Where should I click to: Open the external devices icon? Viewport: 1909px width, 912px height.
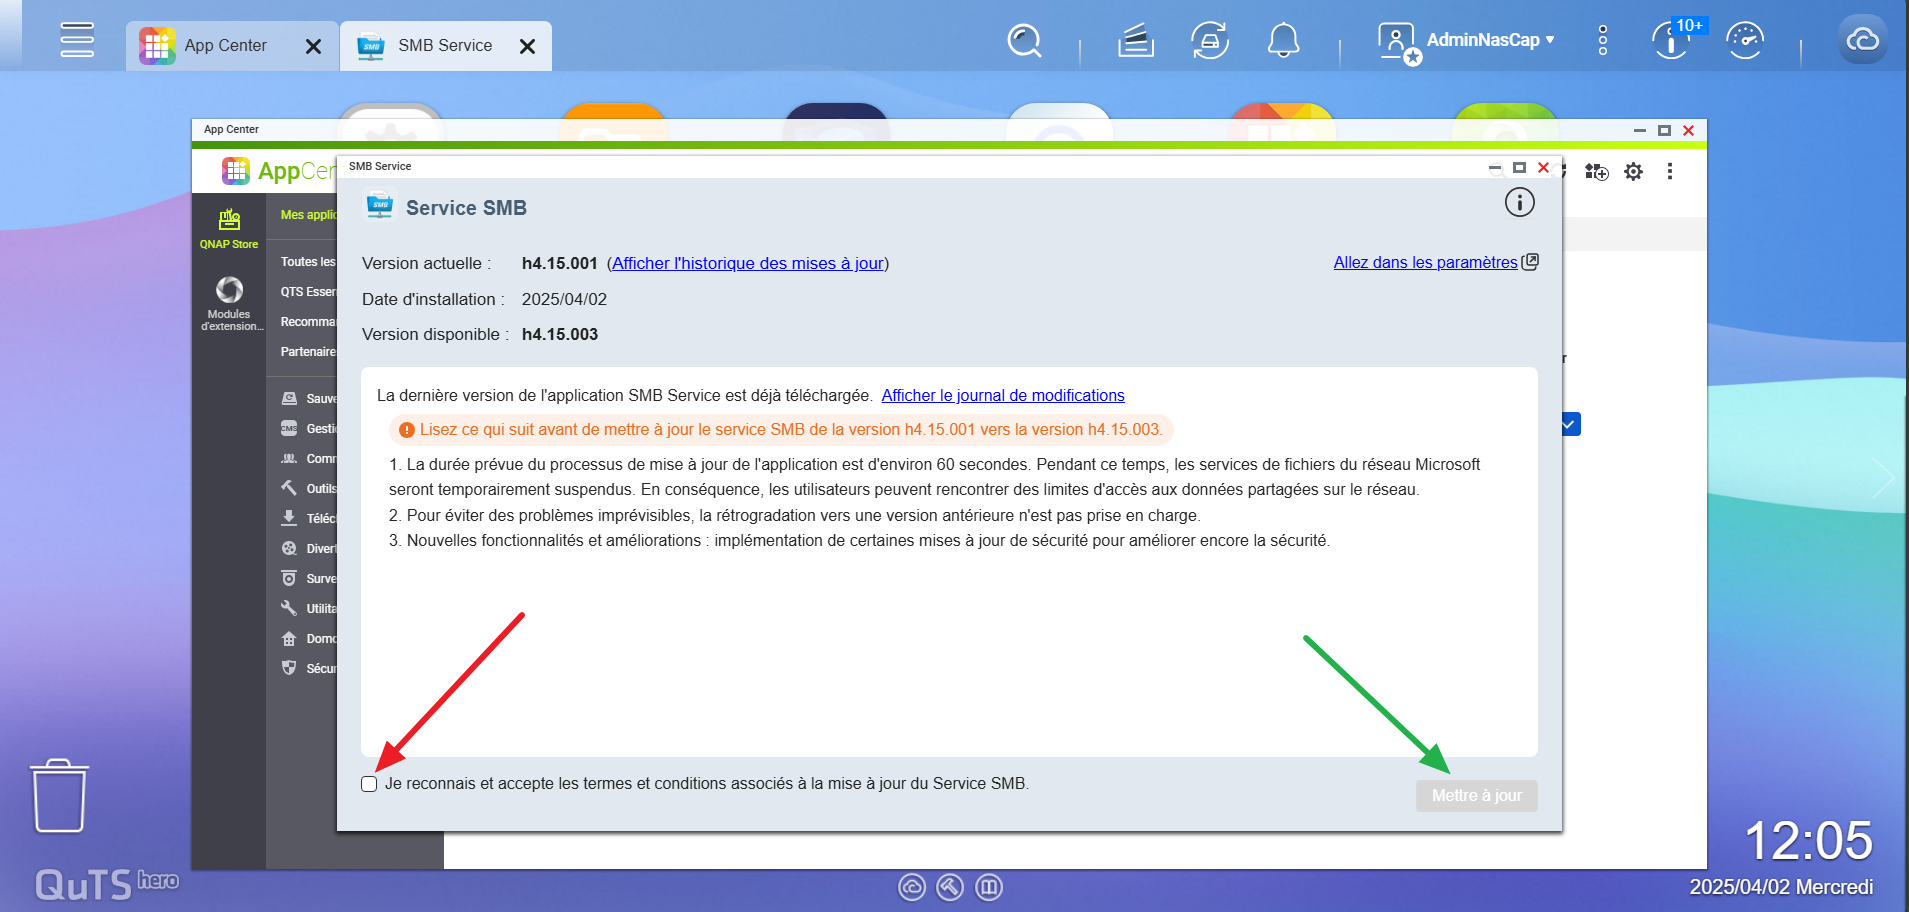[x=1210, y=41]
